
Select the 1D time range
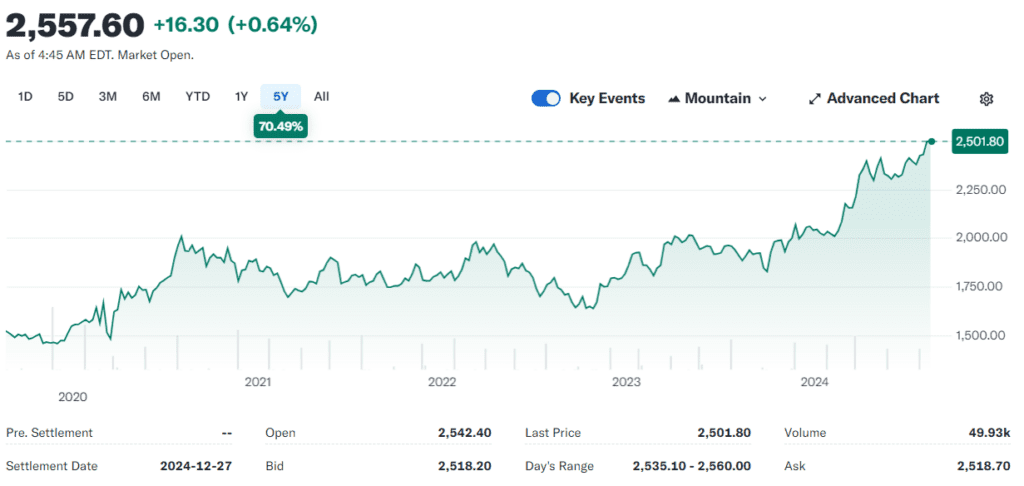pos(26,97)
